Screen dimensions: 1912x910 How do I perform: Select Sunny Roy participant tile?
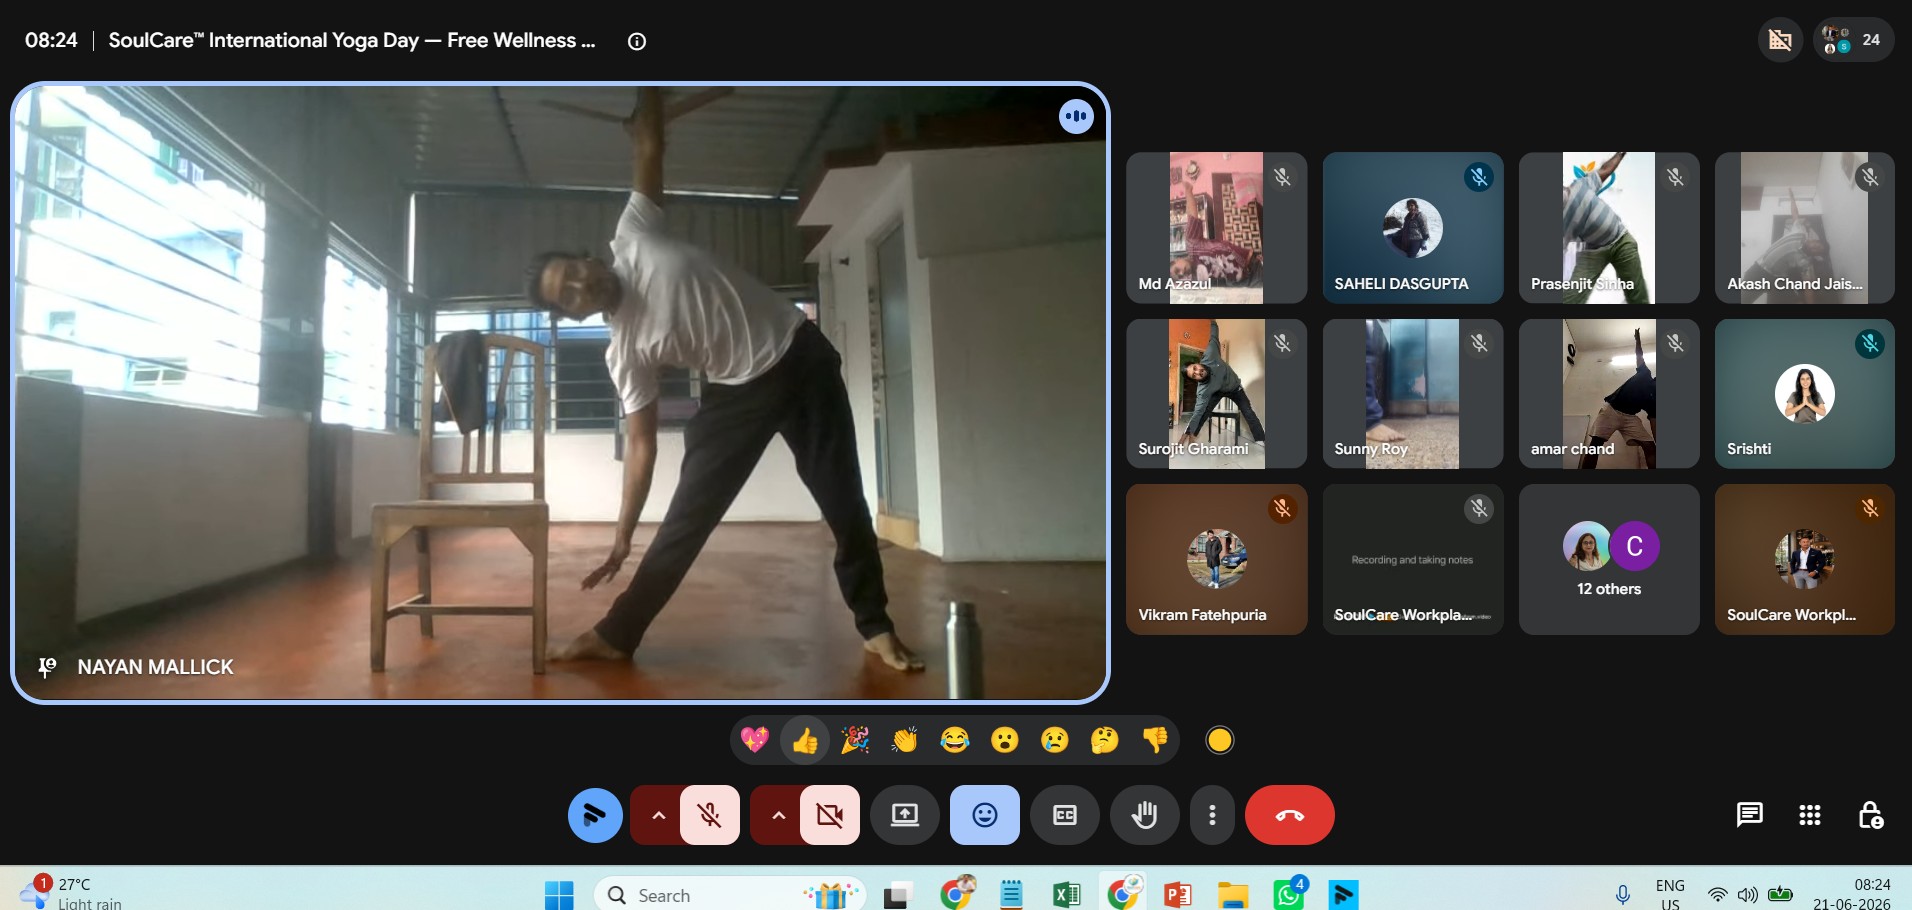click(1412, 394)
